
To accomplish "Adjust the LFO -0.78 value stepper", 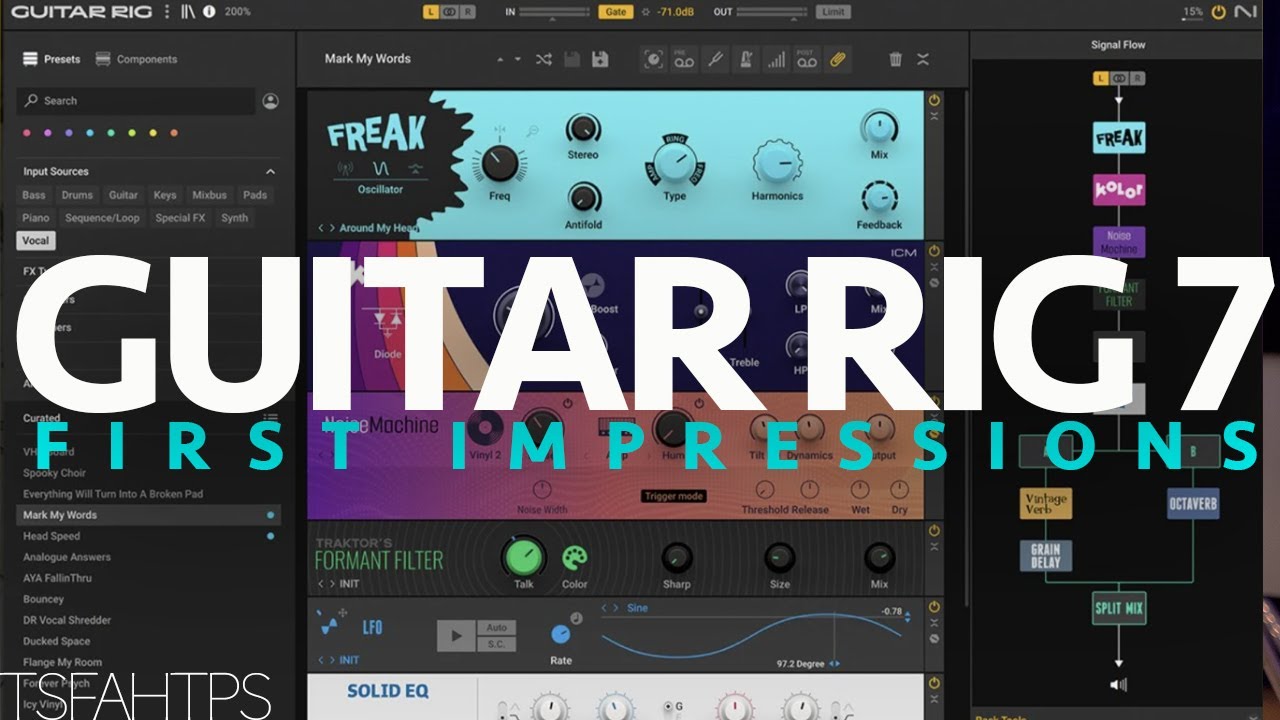I will [908, 617].
